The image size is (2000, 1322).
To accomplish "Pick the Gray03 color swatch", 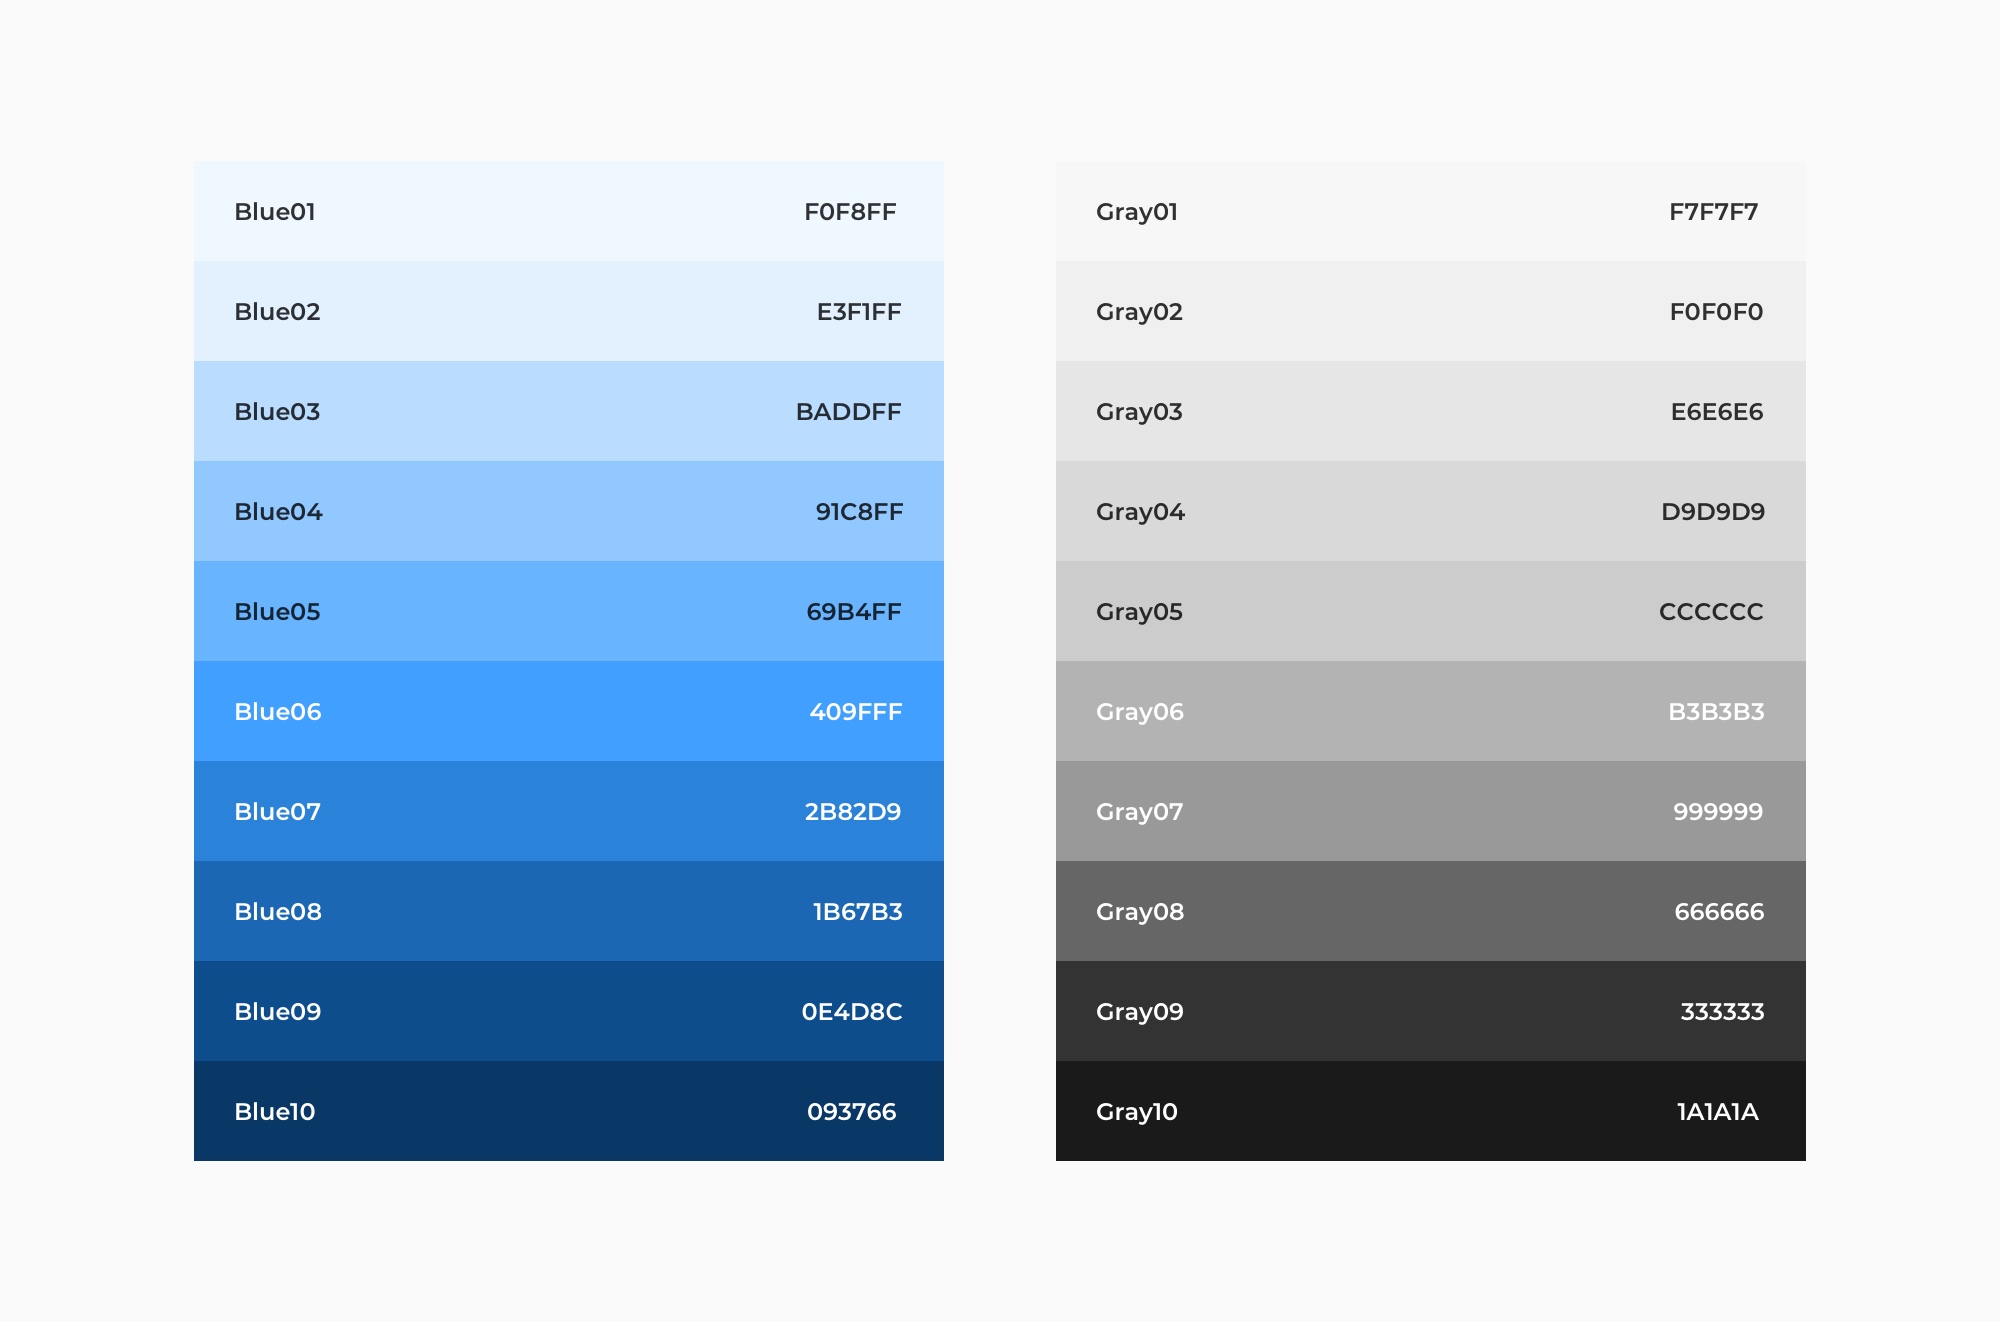I will point(1430,411).
